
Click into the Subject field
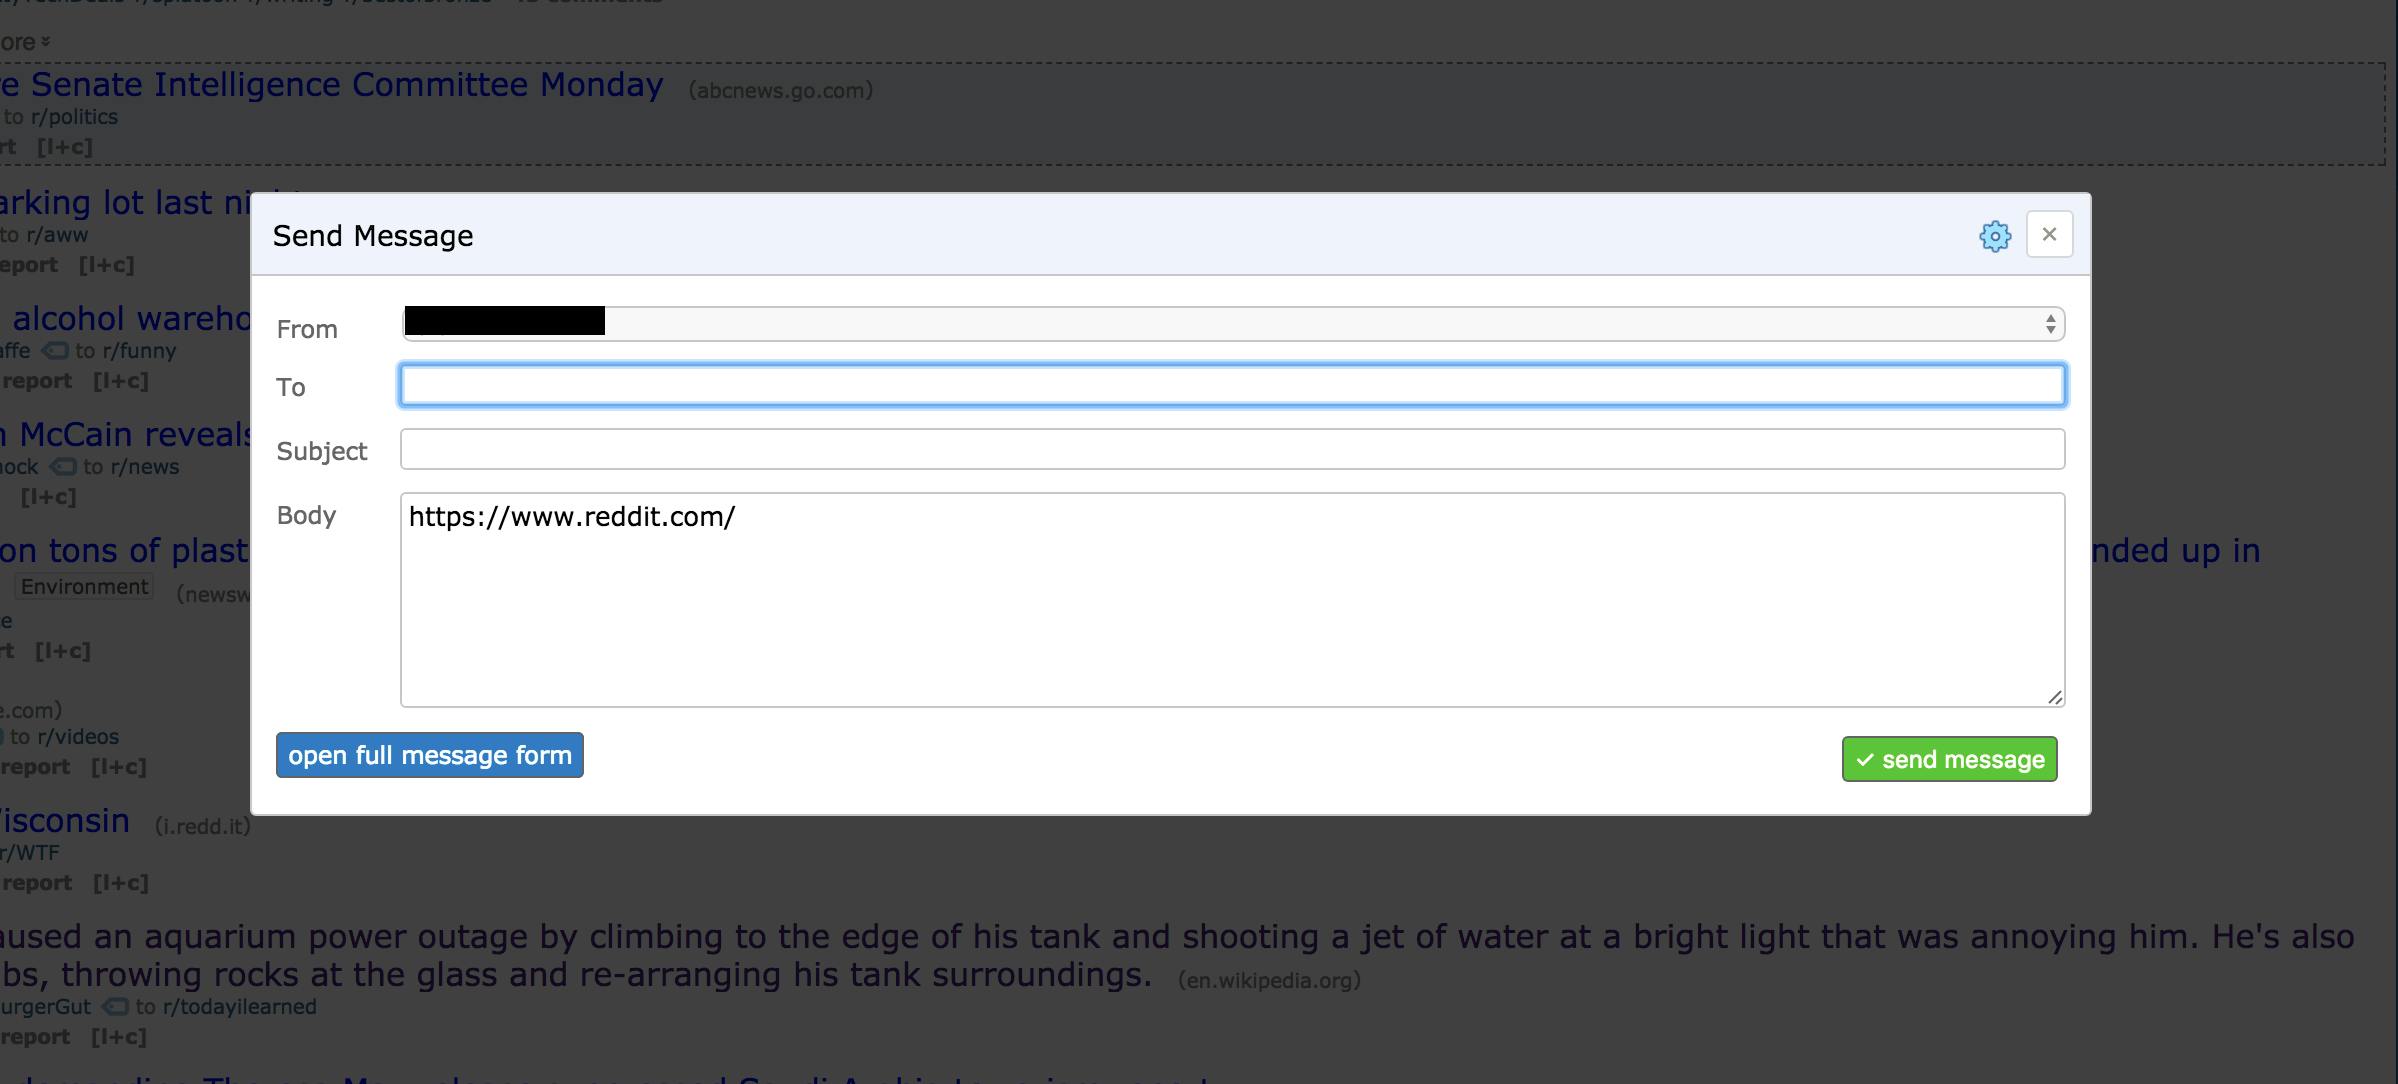pyautogui.click(x=1233, y=449)
